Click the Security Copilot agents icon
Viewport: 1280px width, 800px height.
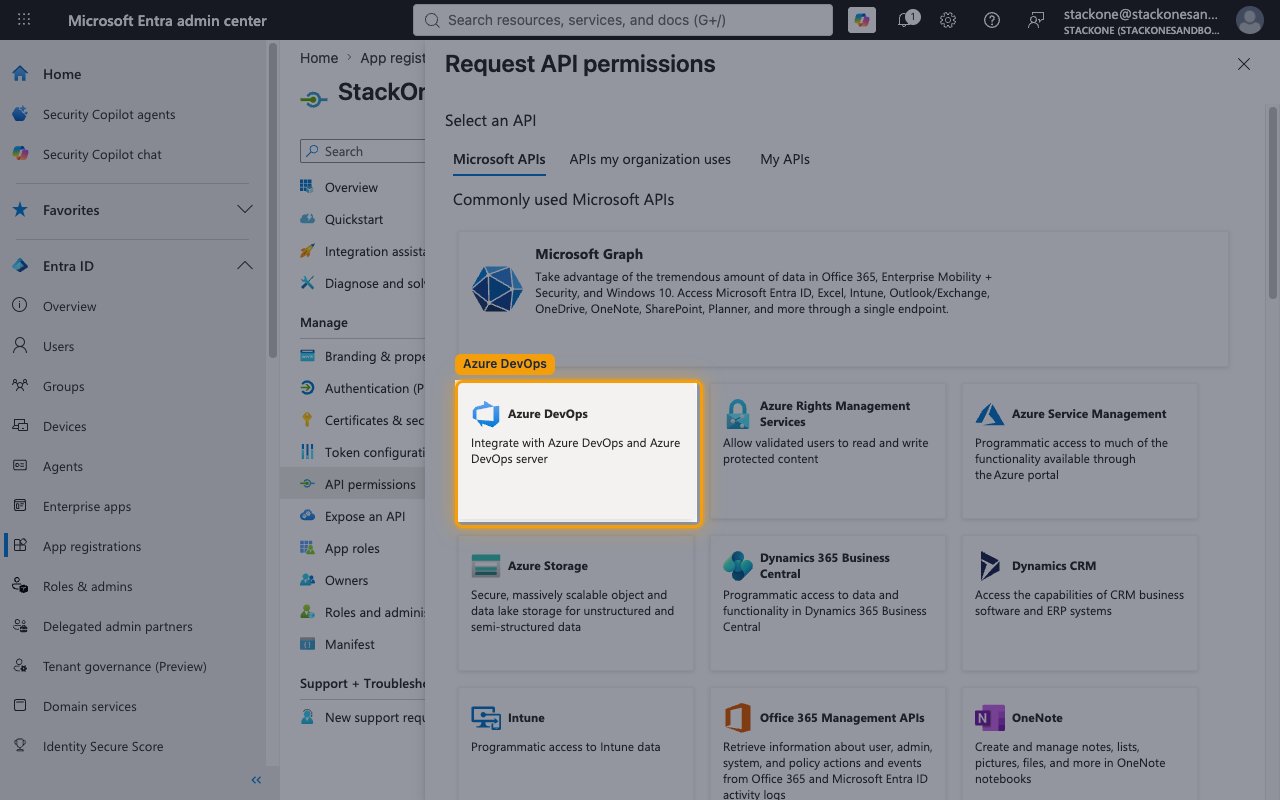(x=20, y=114)
